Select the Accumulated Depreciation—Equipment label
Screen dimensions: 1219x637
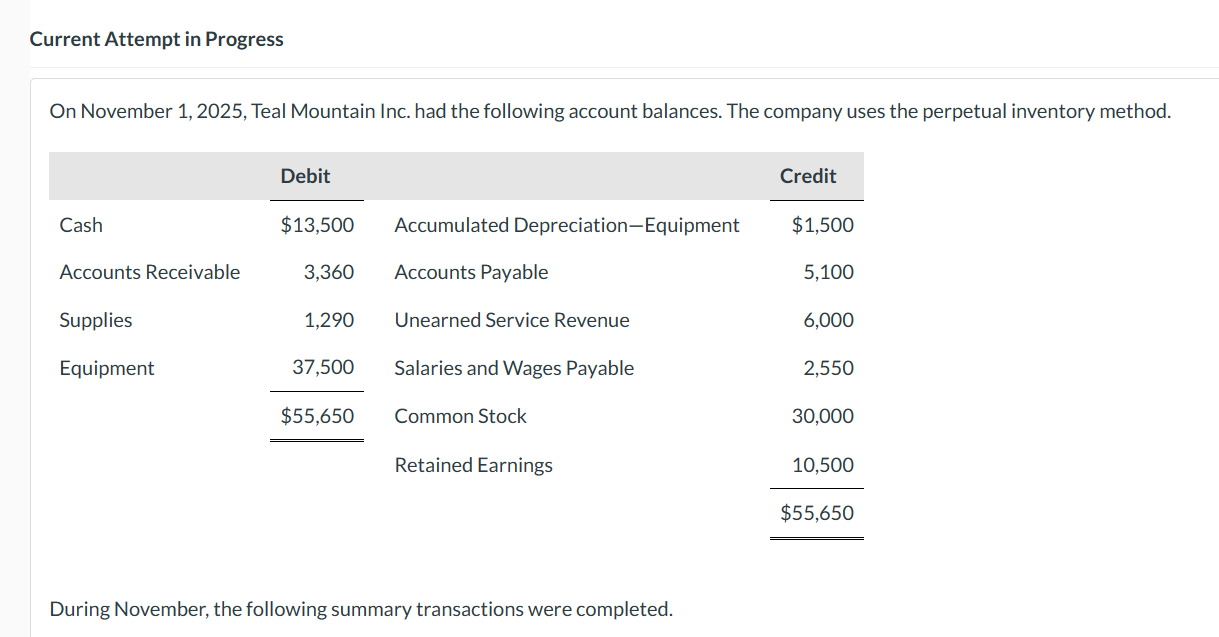[567, 225]
